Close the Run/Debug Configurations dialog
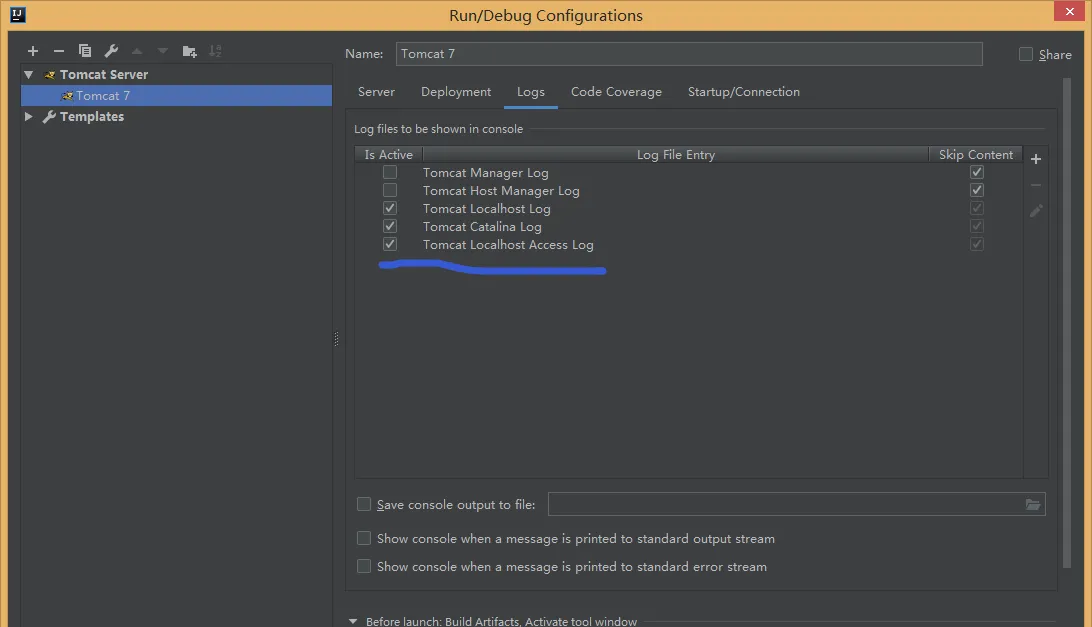The image size is (1092, 627). 1070,11
